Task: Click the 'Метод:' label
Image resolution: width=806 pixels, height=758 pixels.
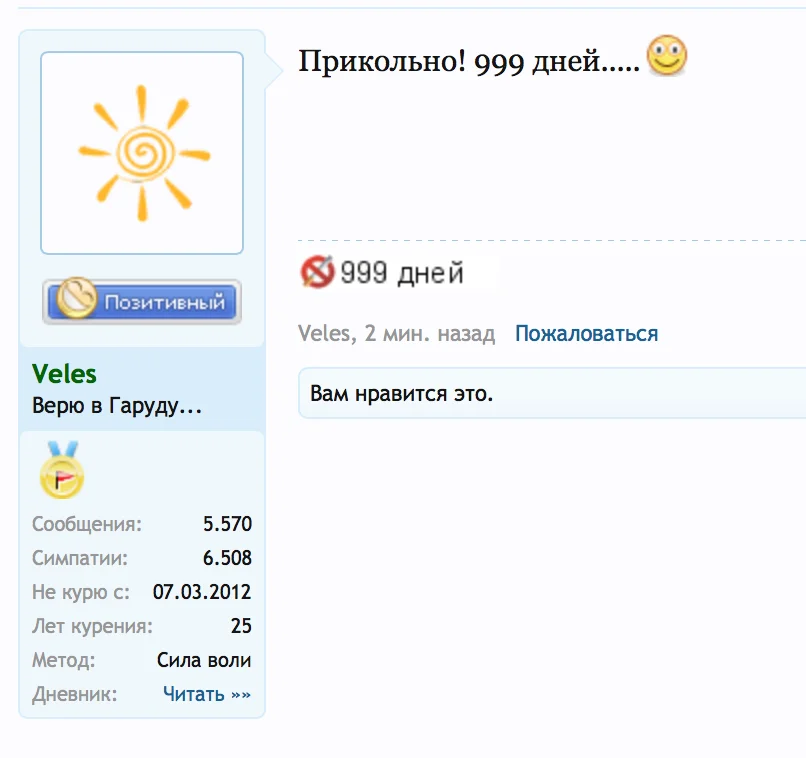Action: [x=64, y=660]
